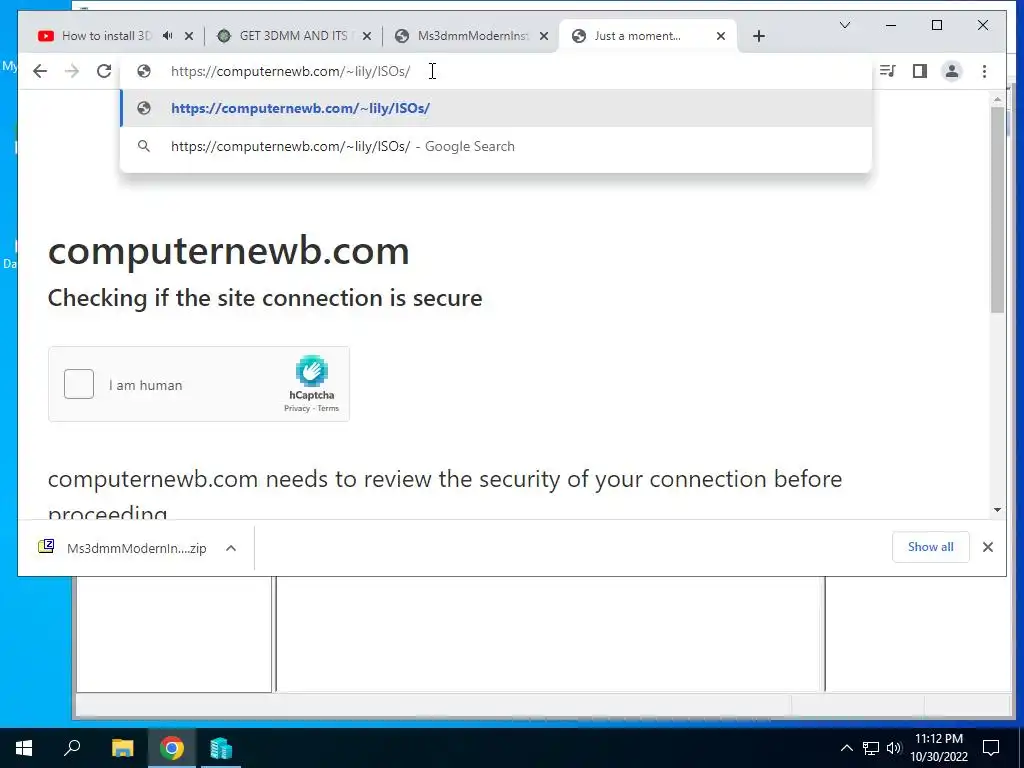Click the hCaptcha hand logo

coord(312,371)
